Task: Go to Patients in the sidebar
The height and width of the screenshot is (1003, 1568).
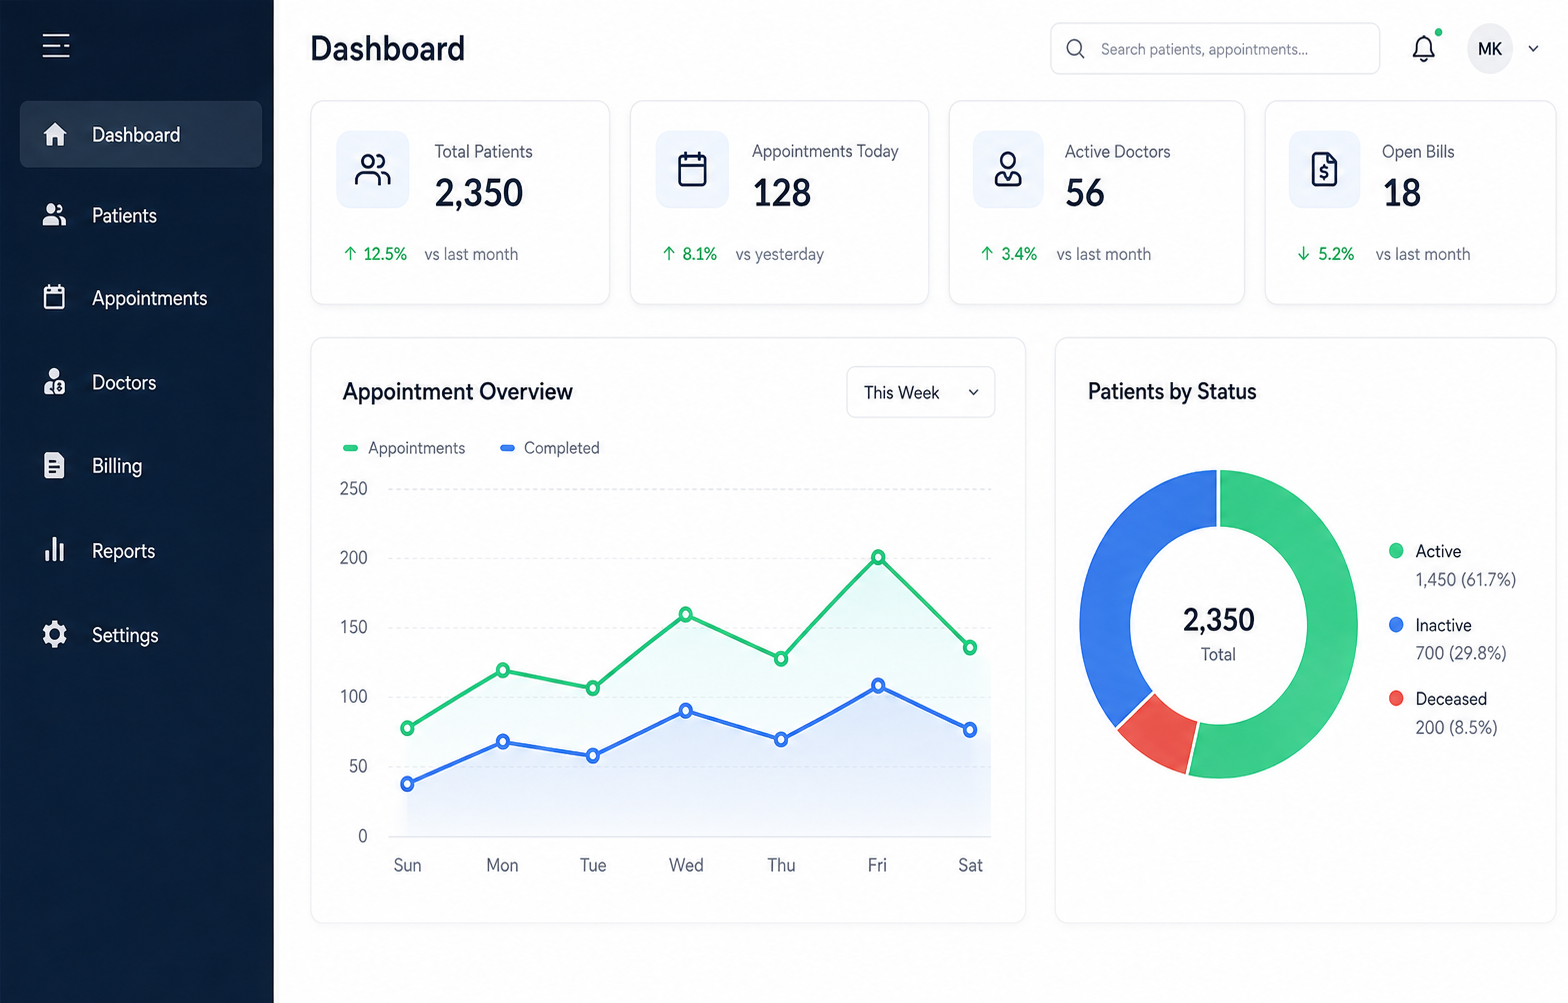Action: (141, 215)
